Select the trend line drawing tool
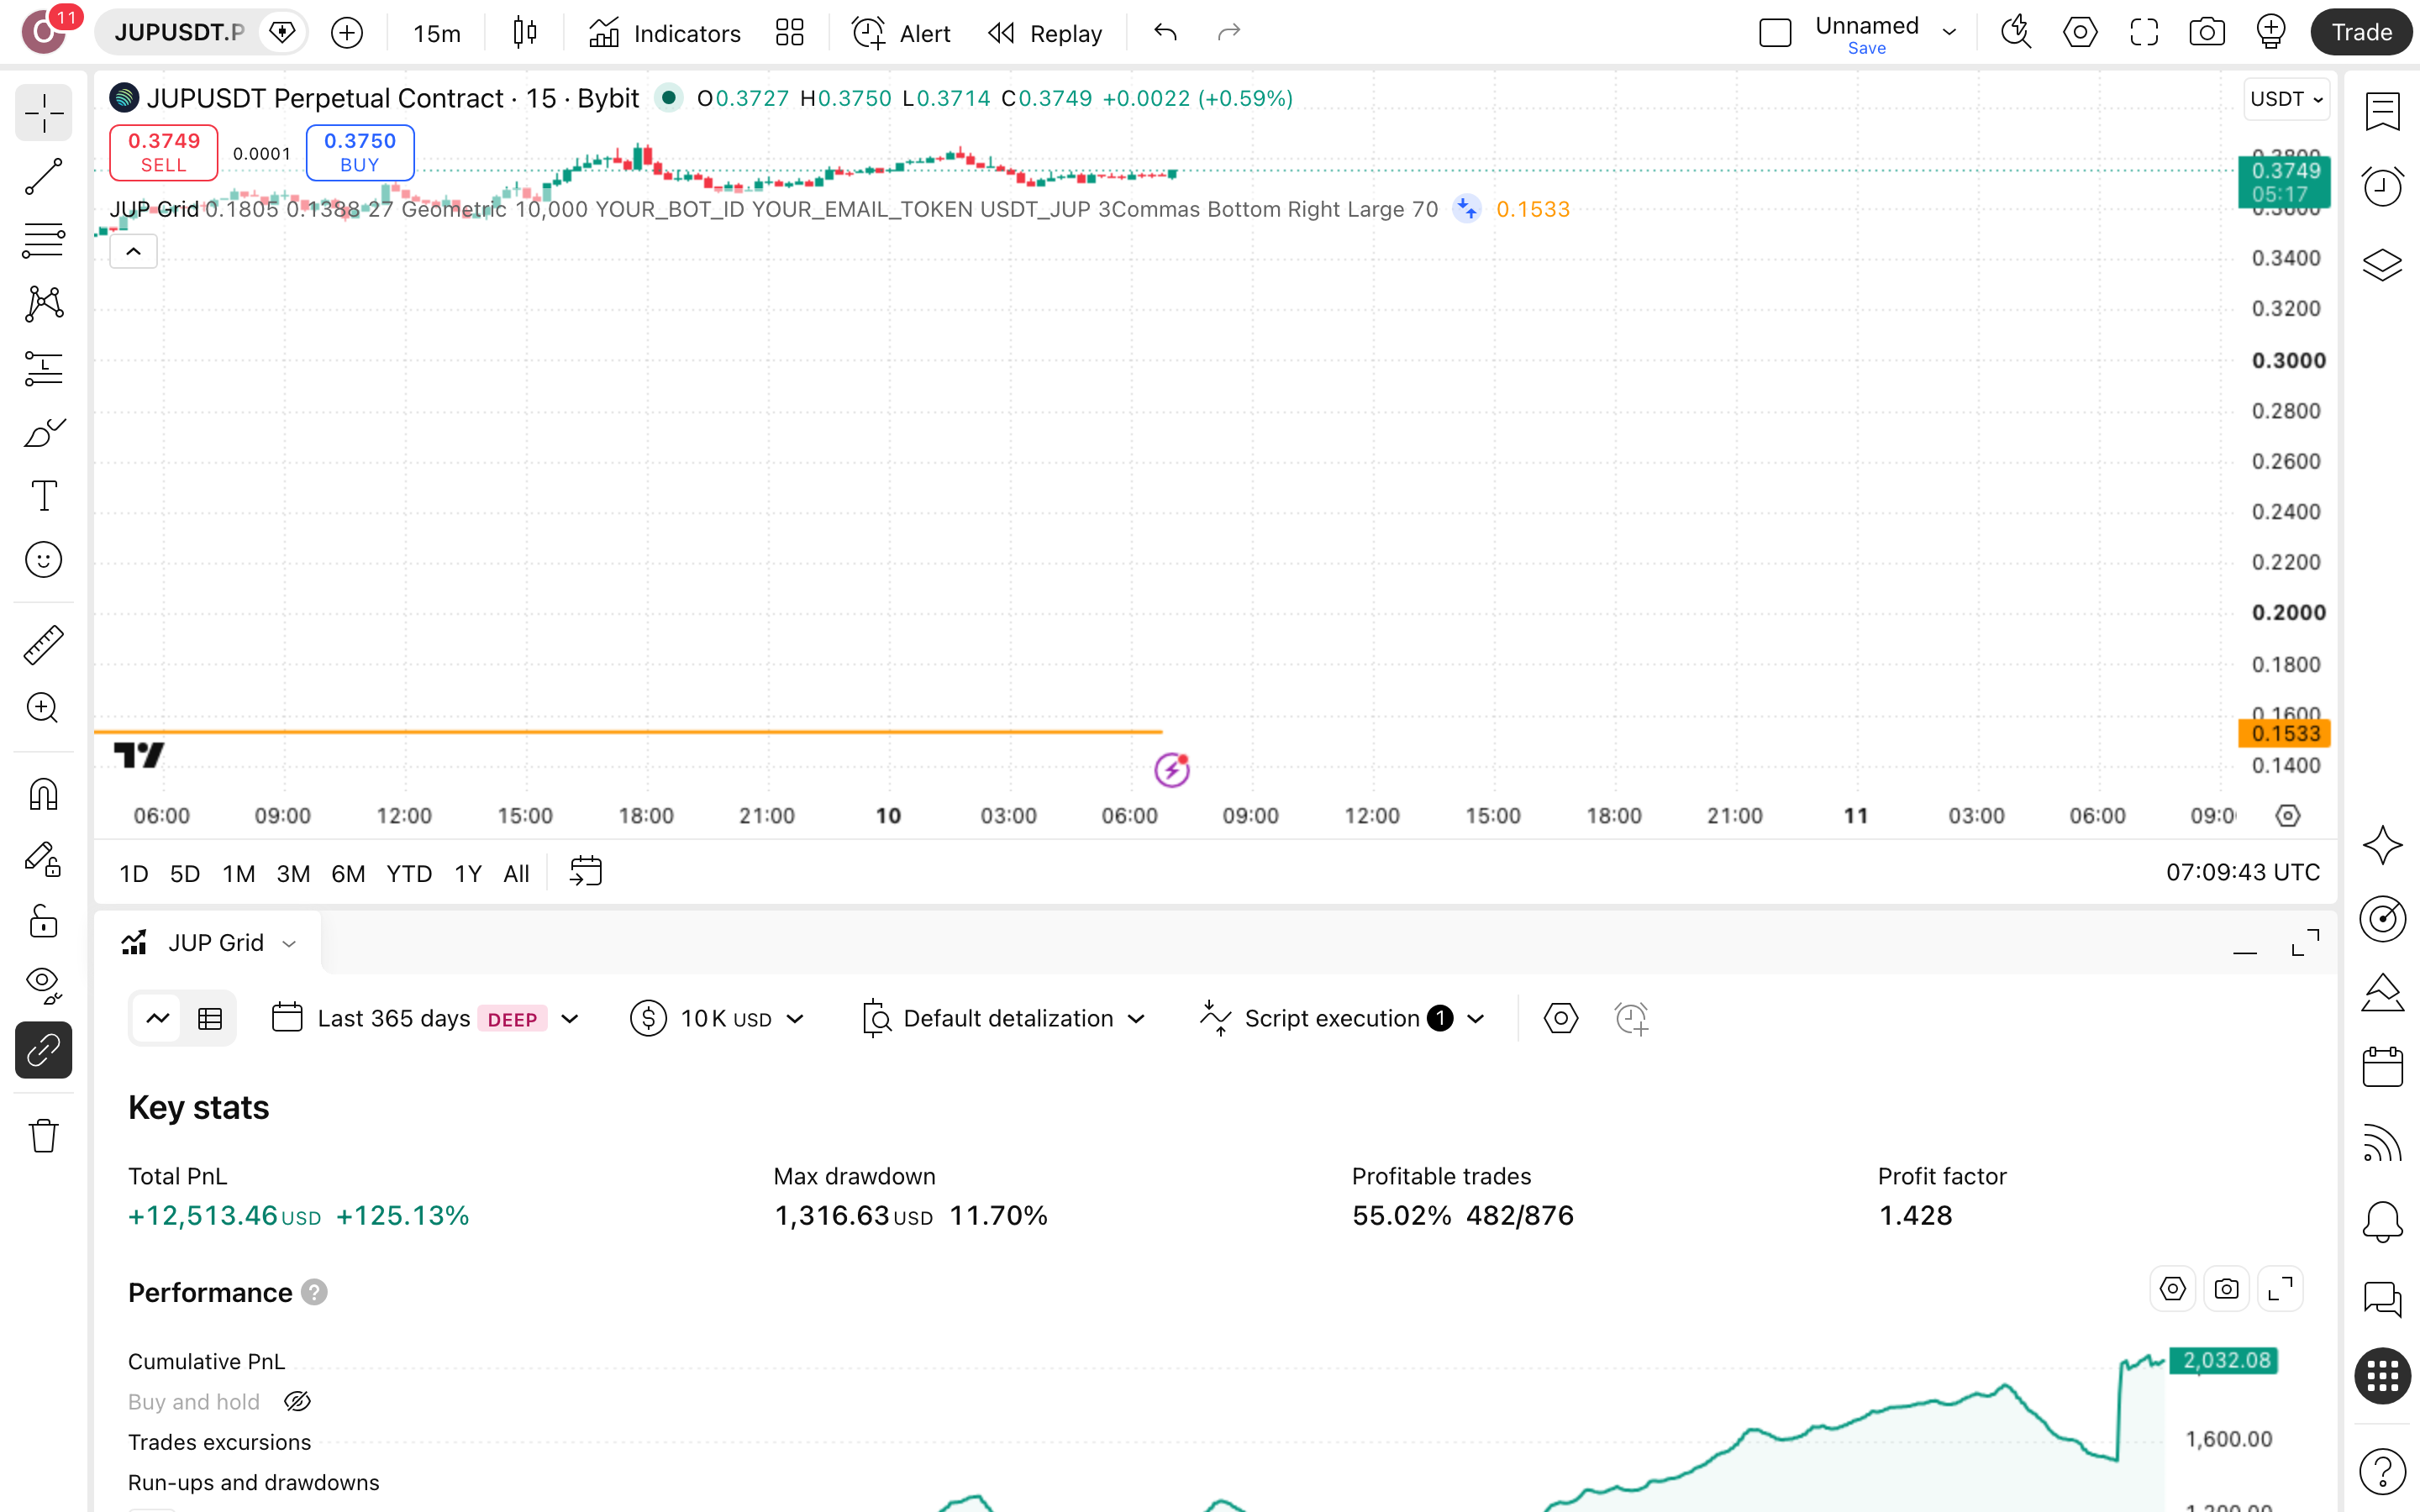Viewport: 2420px width, 1512px height. [43, 176]
